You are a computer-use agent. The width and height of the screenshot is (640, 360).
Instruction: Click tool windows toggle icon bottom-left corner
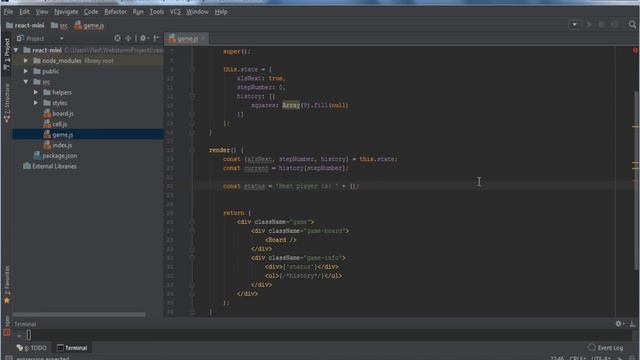[8, 358]
